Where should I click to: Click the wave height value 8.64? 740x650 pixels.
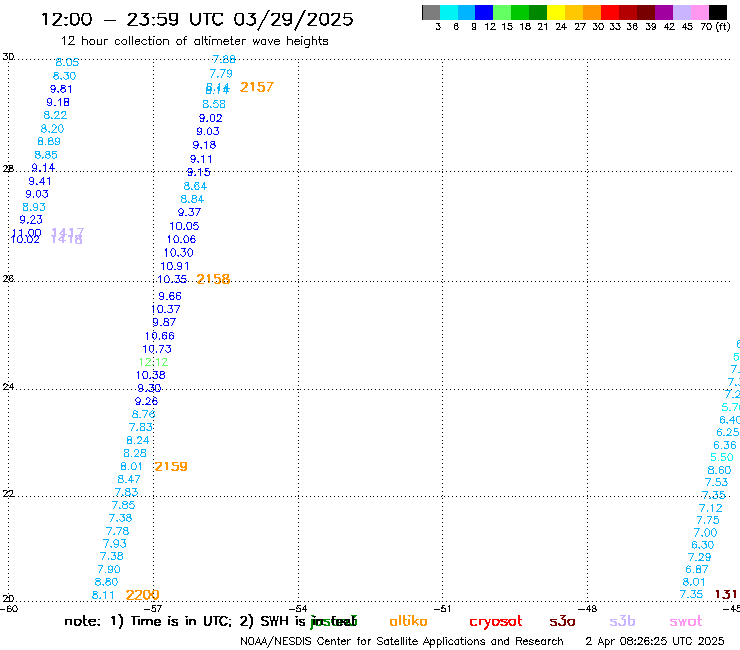click(195, 186)
